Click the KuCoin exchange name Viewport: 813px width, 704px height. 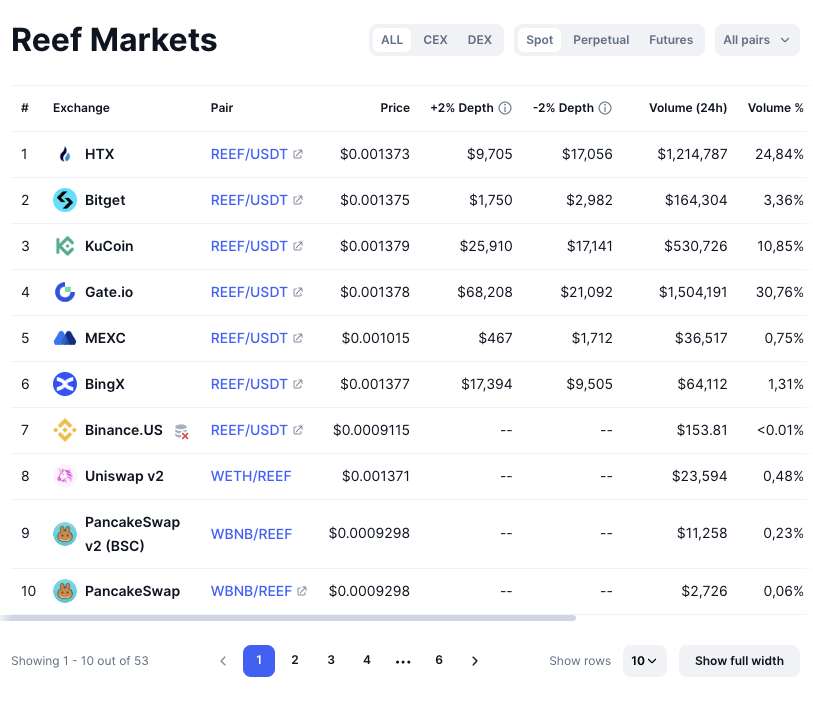(109, 246)
